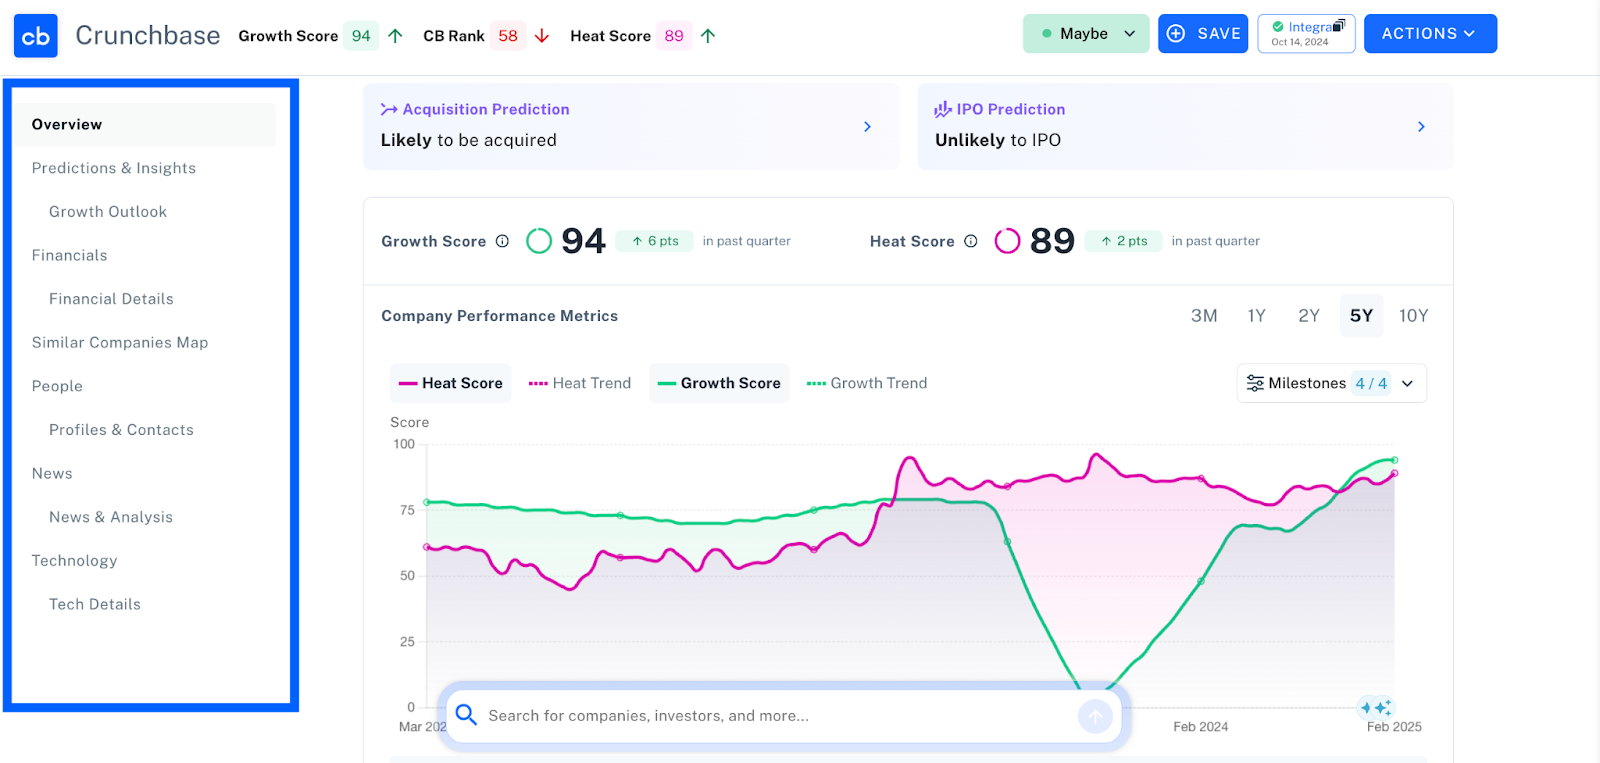Click the header Growth Score 94 badge

click(x=361, y=36)
